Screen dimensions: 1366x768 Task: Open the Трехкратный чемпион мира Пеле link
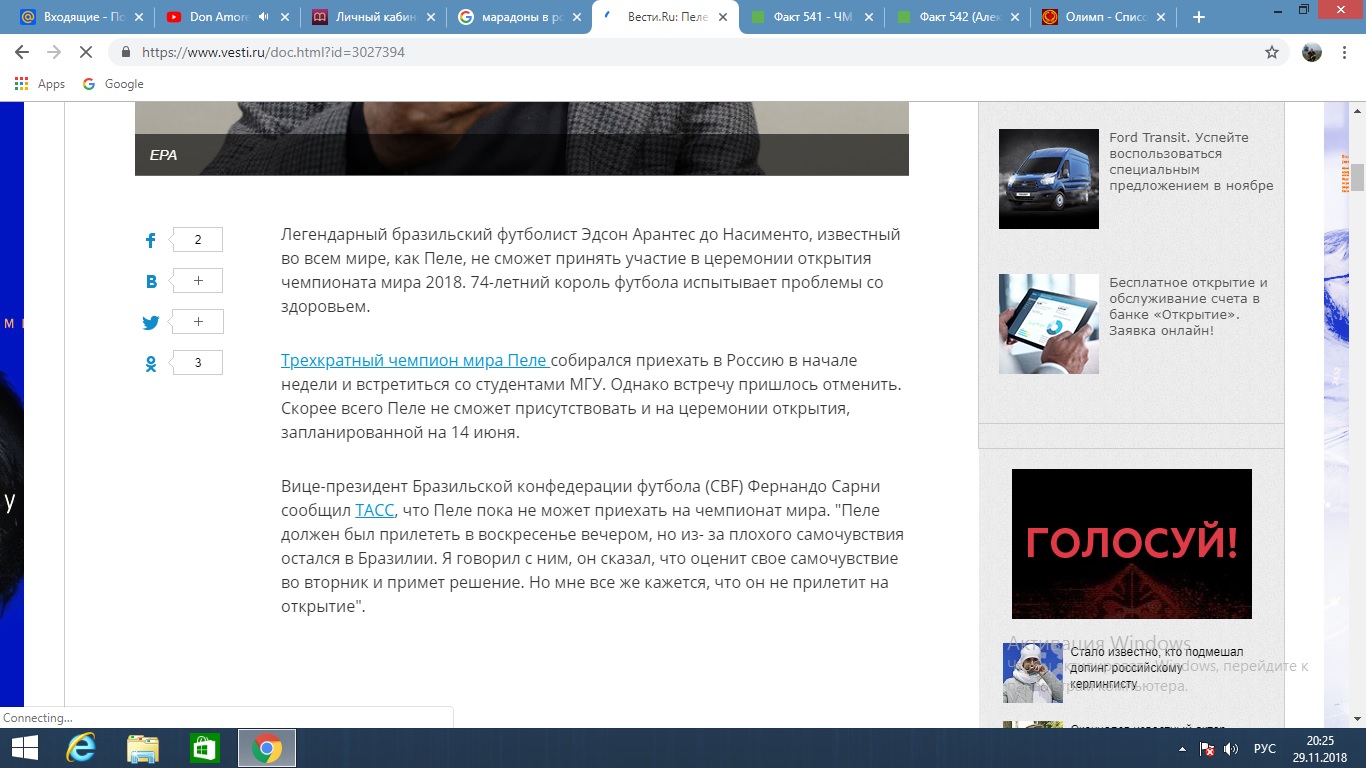(x=414, y=360)
